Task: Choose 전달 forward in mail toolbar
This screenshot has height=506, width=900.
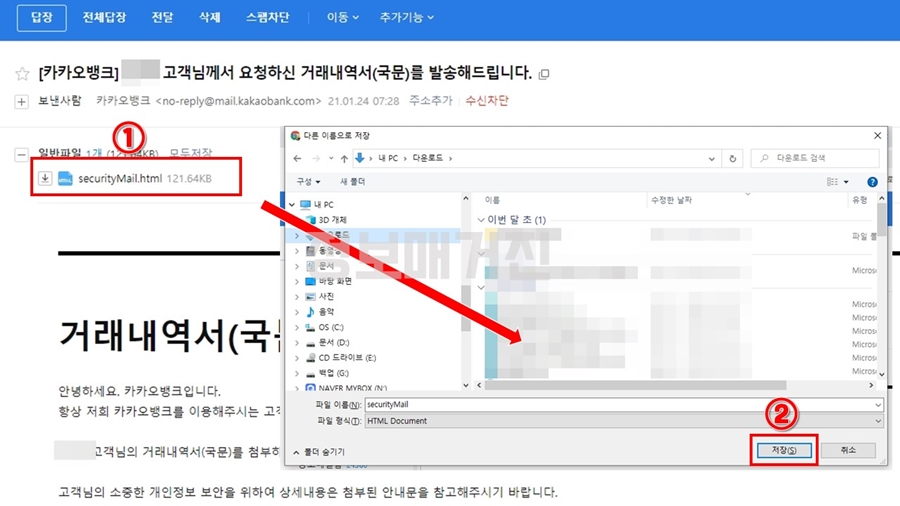Action: [162, 18]
